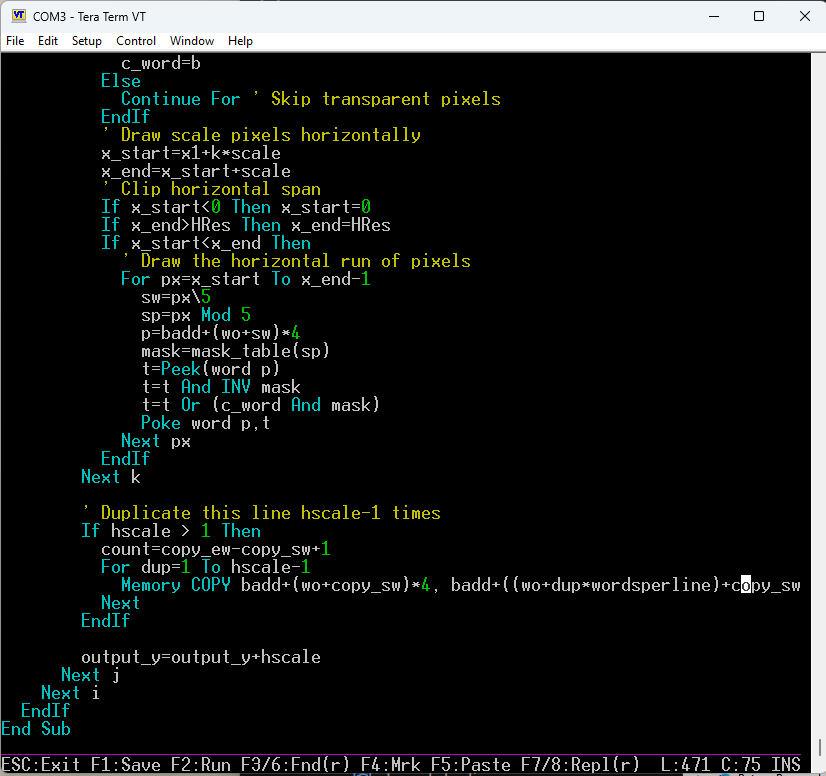Click the 'Memory COPY' keyword in the code
Image resolution: width=826 pixels, height=776 pixels.
(176, 585)
